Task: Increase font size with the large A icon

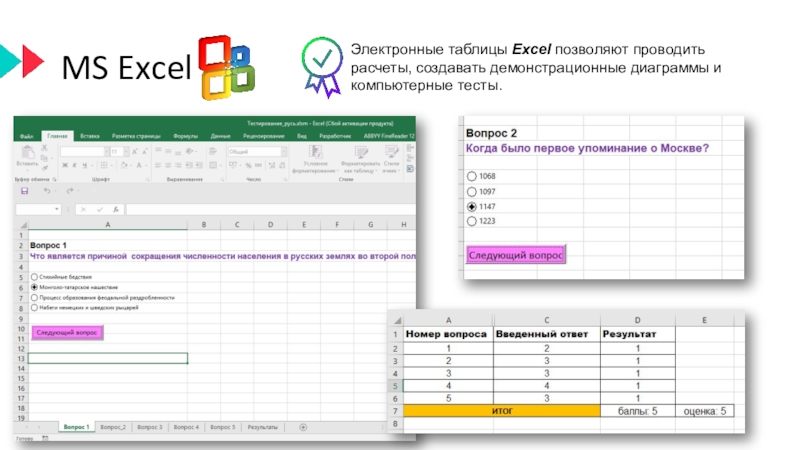Action: pyautogui.click(x=135, y=152)
